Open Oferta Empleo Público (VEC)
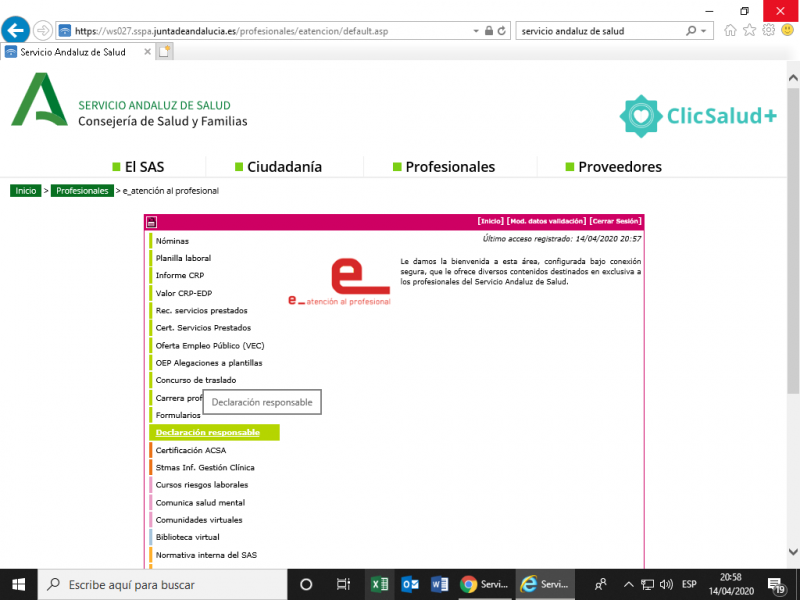The width and height of the screenshot is (800, 600). click(210, 346)
